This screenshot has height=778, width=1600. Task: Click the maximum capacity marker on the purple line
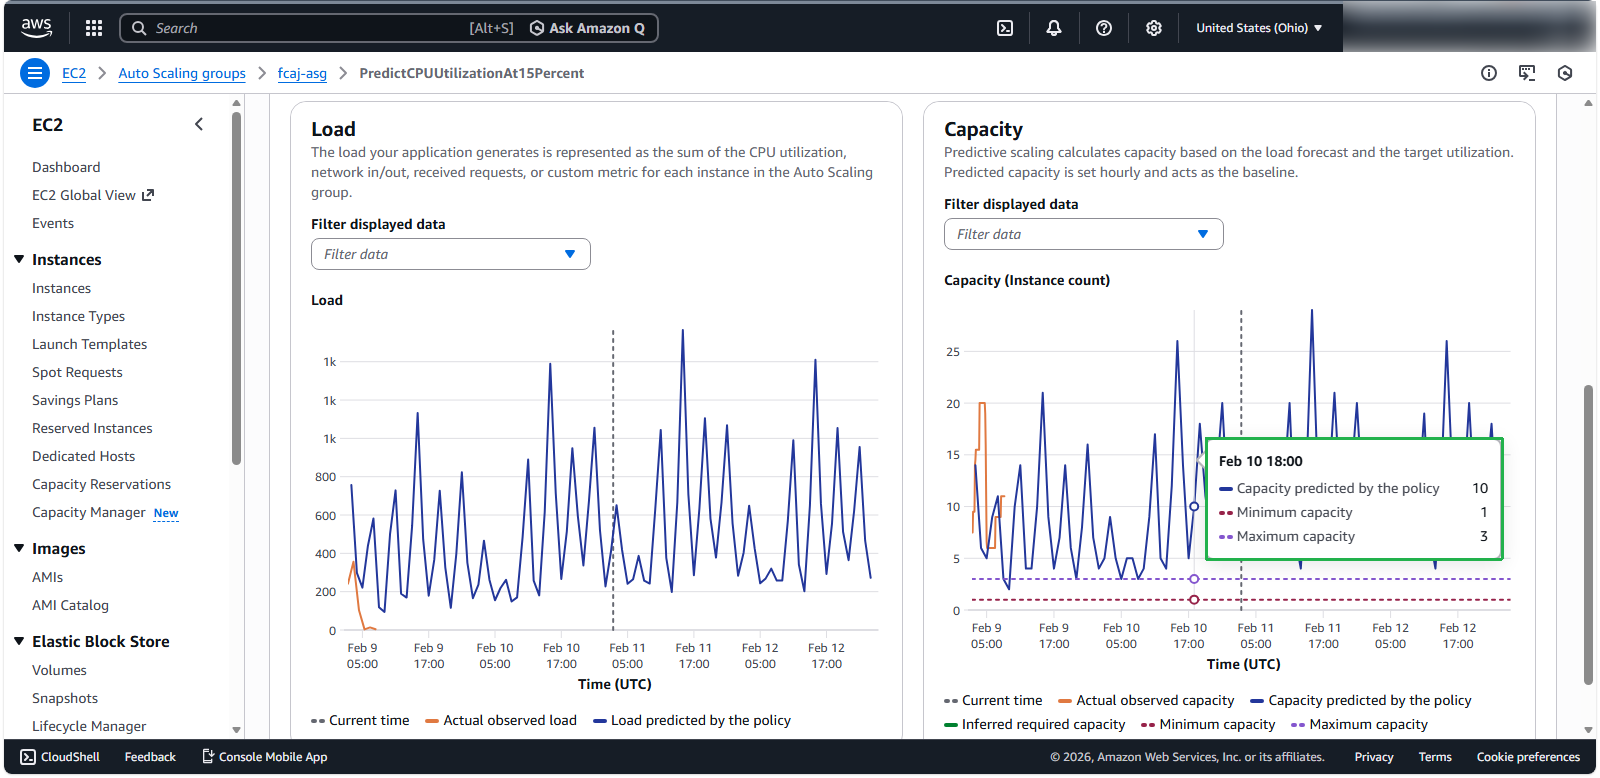point(1194,579)
